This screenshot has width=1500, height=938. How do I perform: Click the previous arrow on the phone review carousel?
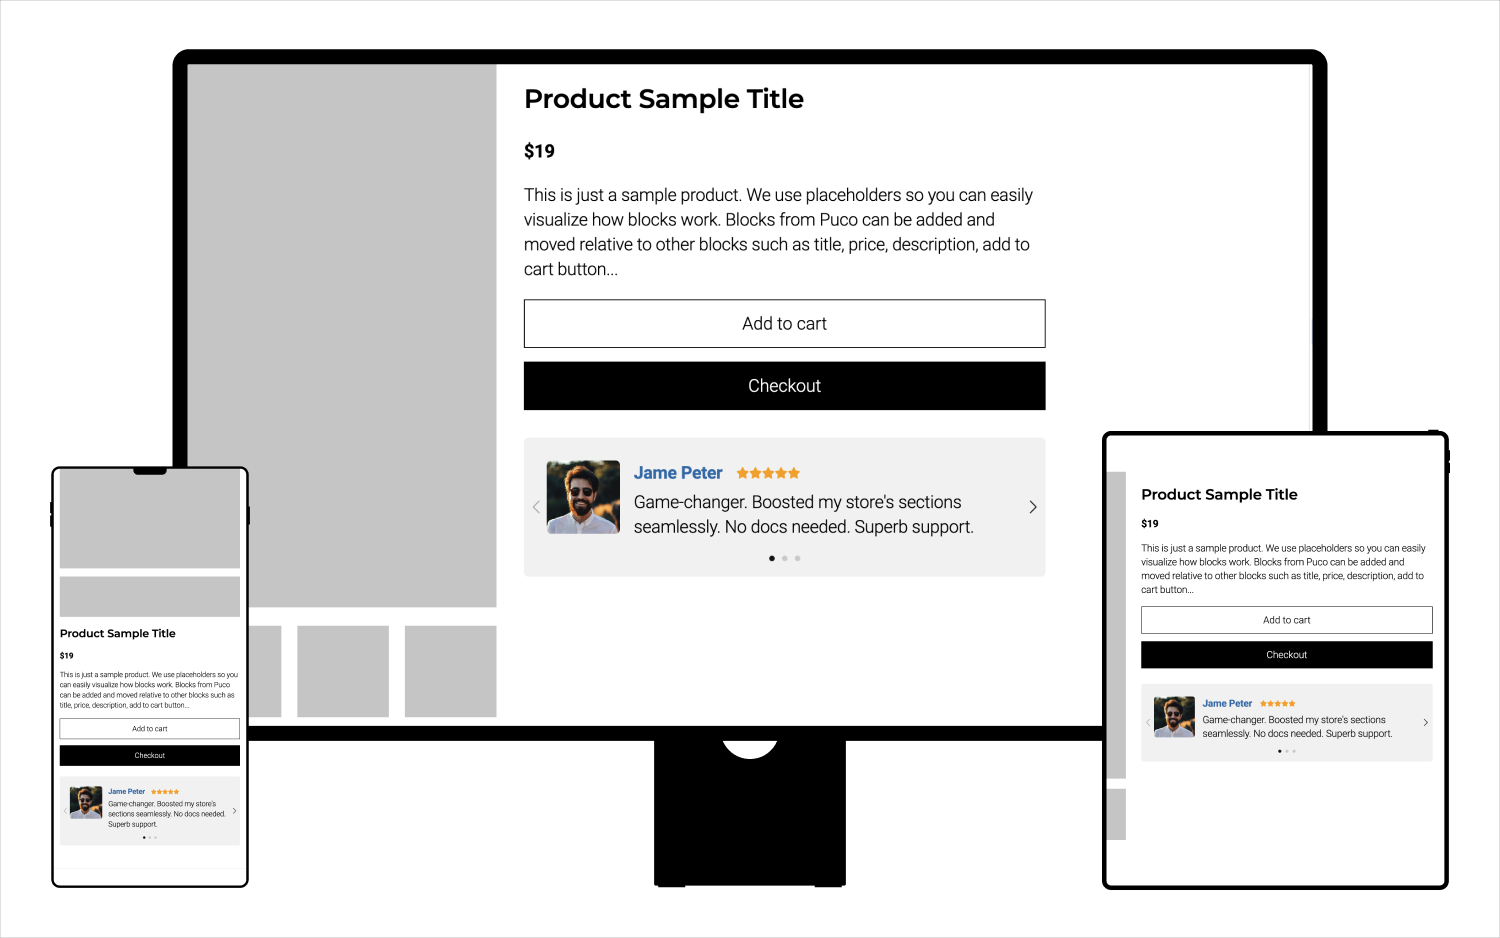point(67,811)
